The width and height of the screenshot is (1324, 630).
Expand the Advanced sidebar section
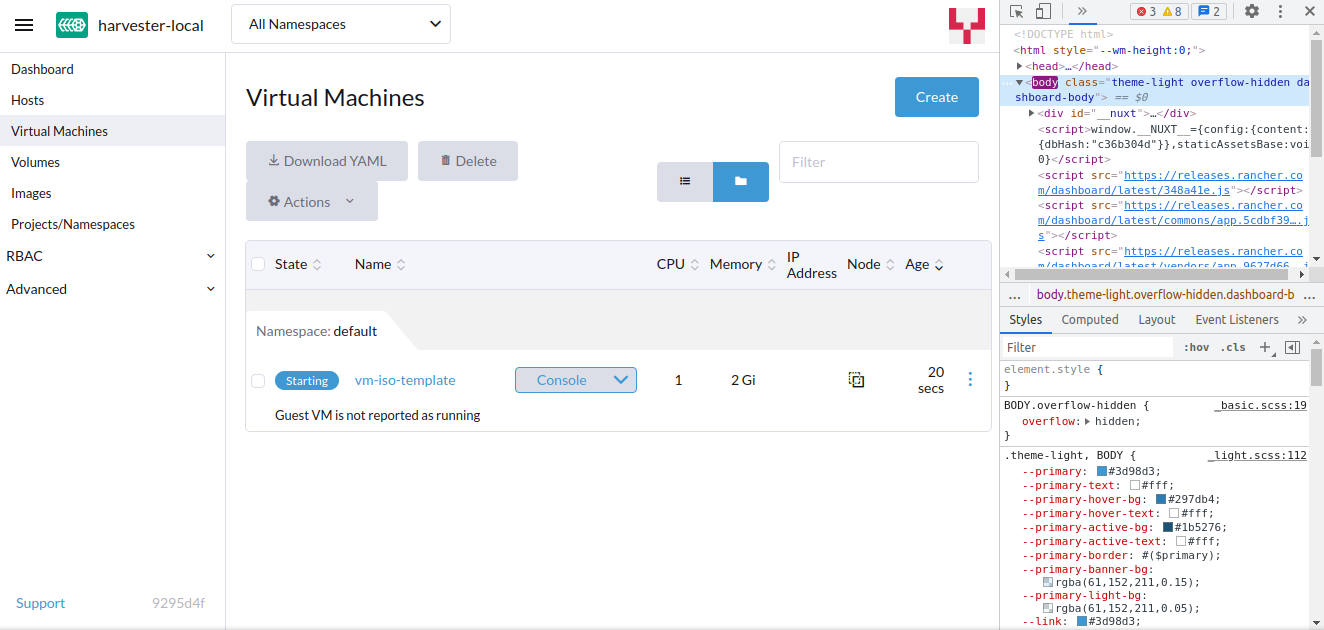(x=112, y=289)
